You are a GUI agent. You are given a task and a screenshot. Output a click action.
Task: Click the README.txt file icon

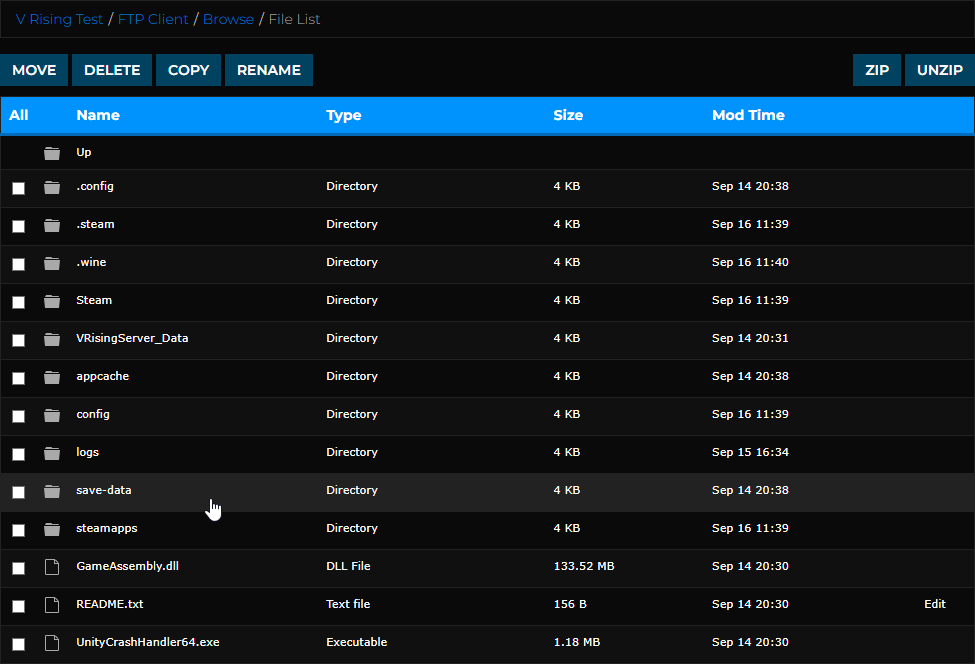click(x=51, y=605)
